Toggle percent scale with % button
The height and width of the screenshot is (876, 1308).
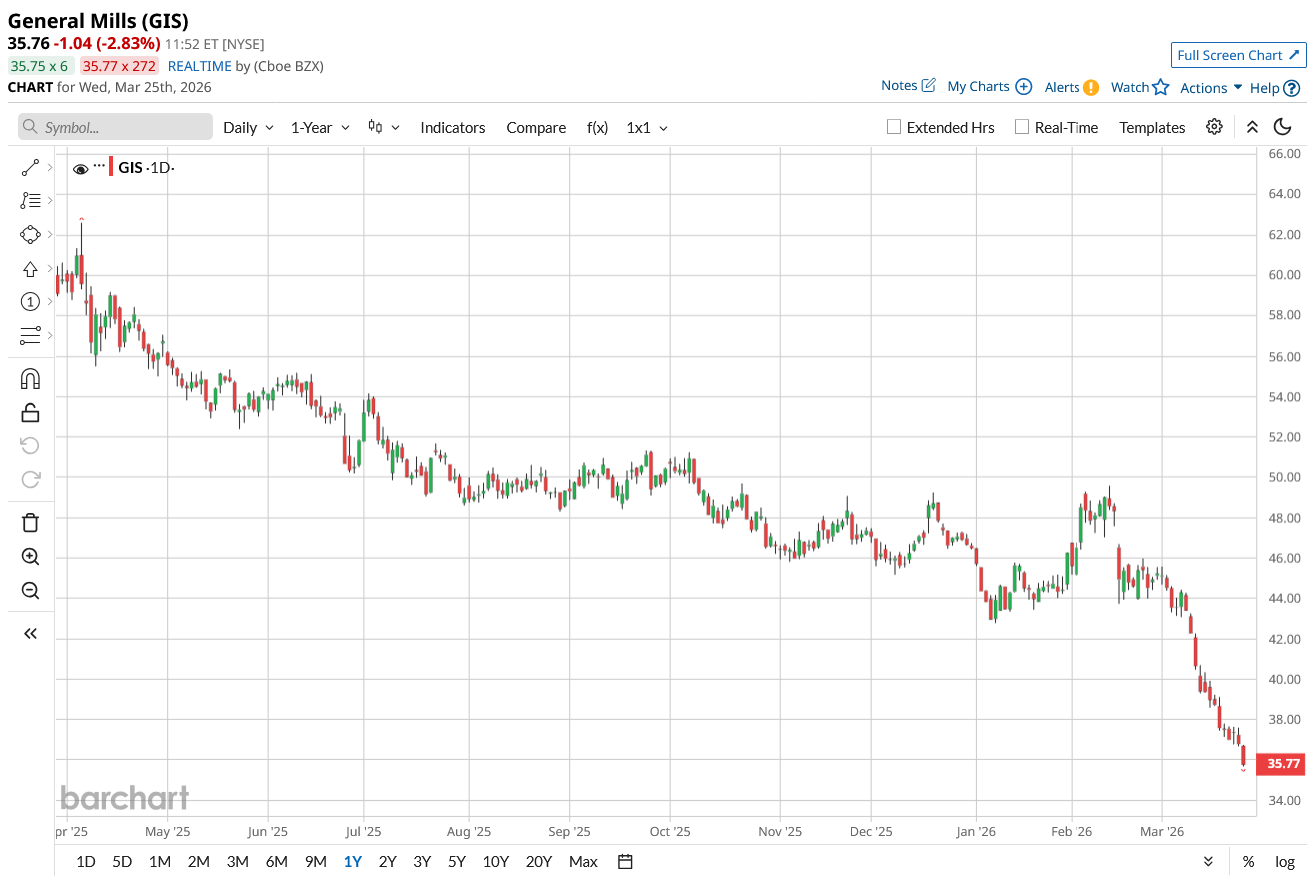pos(1248,861)
